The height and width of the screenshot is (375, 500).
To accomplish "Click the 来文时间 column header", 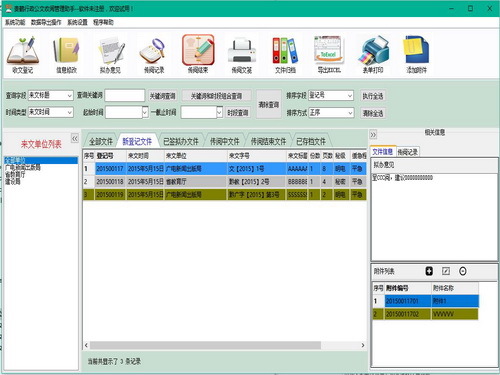I will 145,156.
